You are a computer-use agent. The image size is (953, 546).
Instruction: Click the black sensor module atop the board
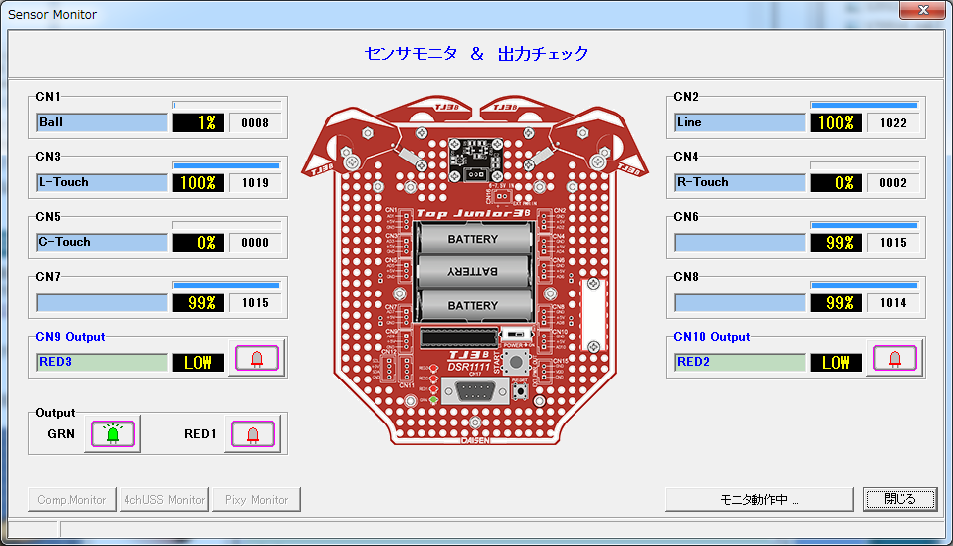click(475, 160)
